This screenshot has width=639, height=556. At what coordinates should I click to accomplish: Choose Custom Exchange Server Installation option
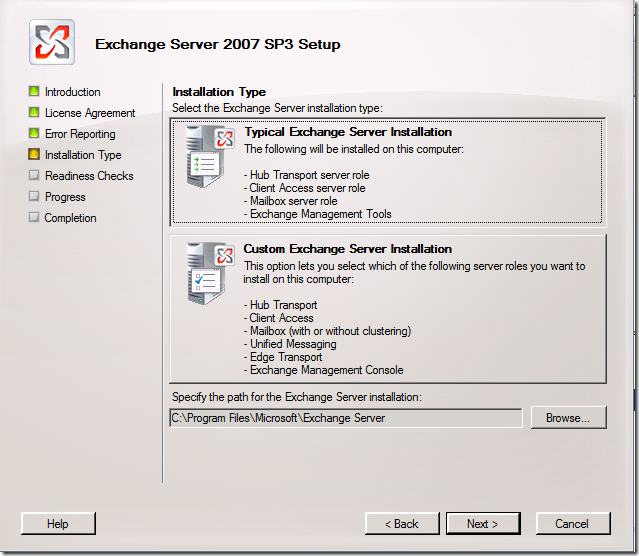(388, 309)
